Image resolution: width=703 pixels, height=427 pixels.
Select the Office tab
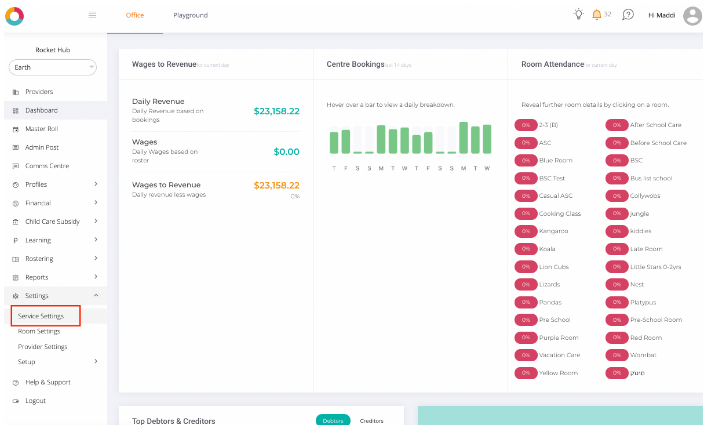click(x=135, y=16)
